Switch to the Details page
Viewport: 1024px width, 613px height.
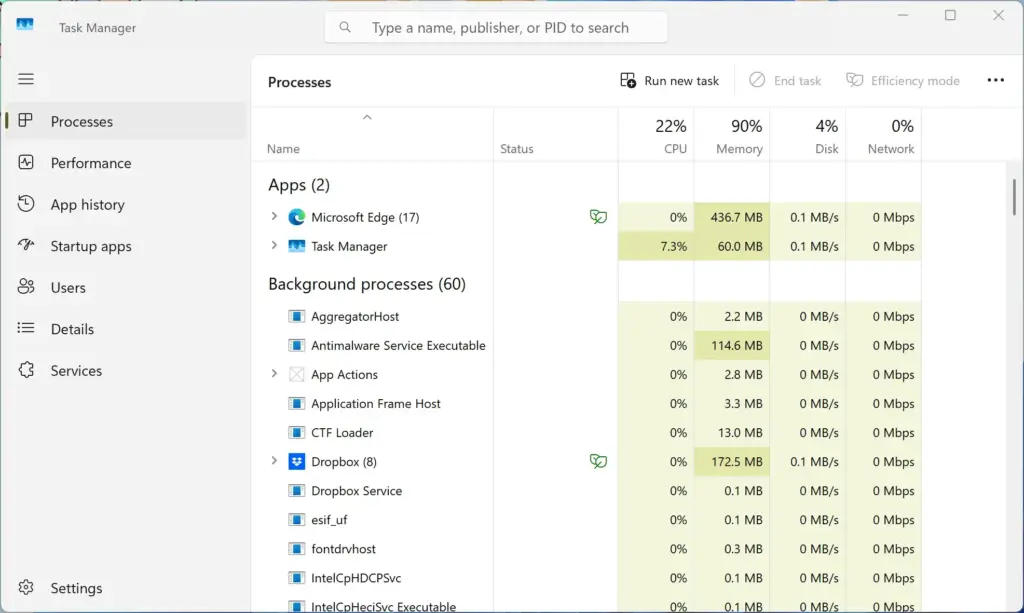(x=125, y=329)
